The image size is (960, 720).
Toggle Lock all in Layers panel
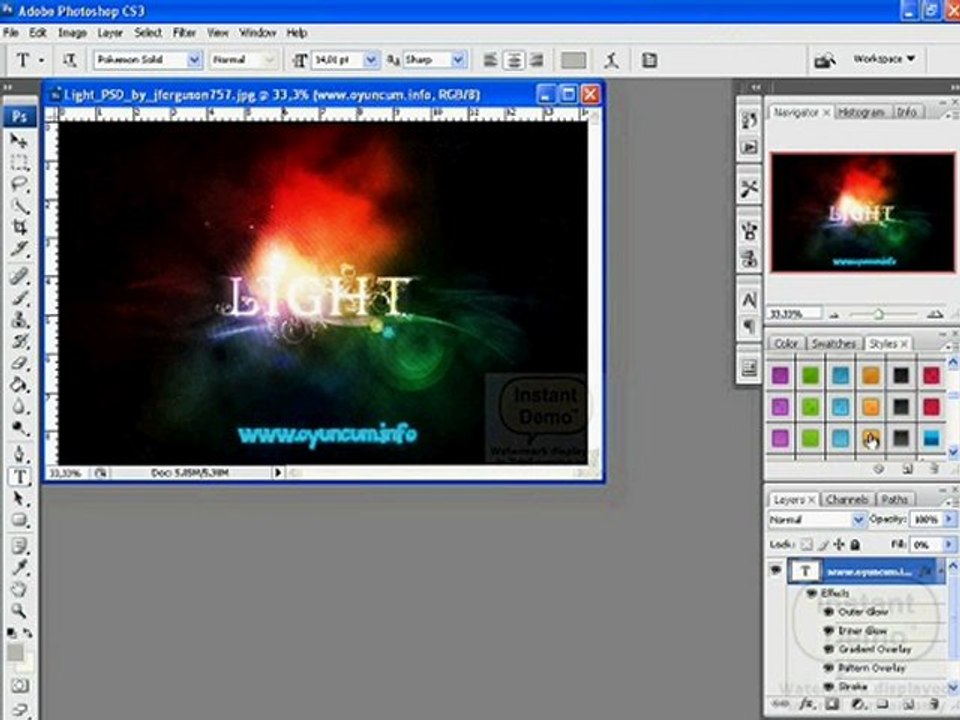tap(855, 544)
